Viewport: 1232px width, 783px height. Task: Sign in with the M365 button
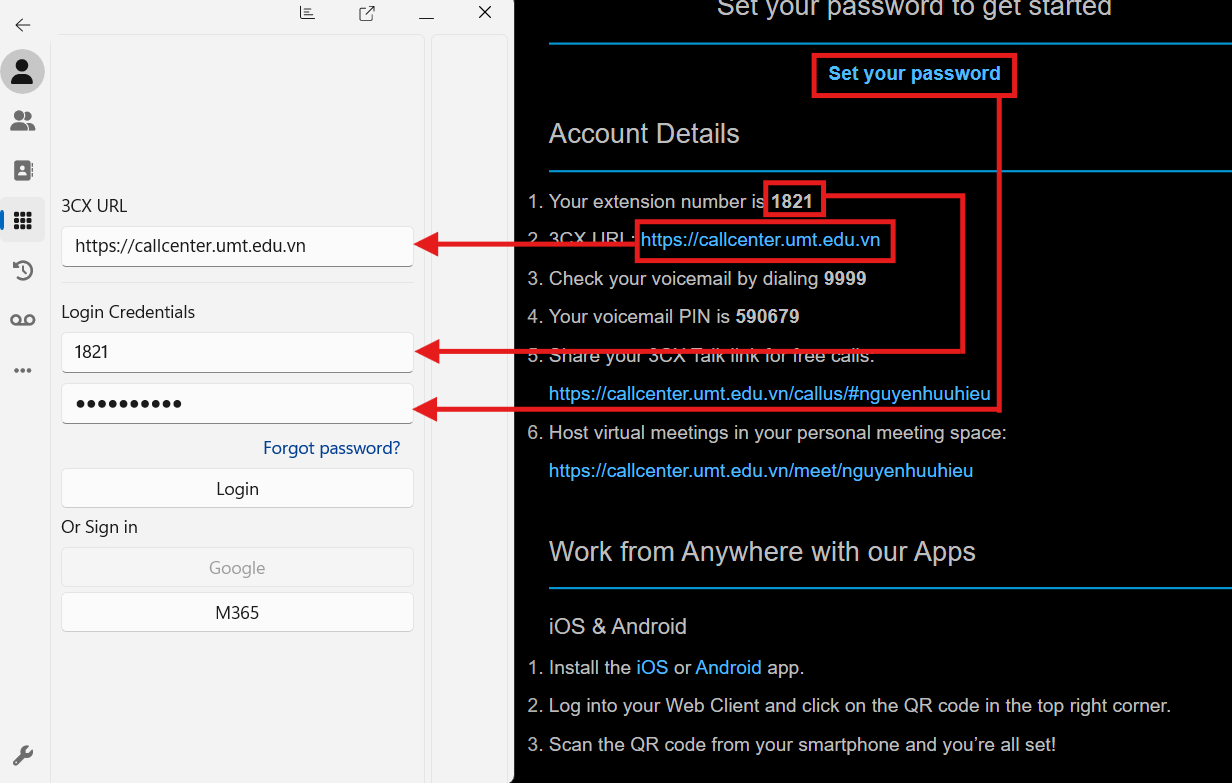click(237, 612)
